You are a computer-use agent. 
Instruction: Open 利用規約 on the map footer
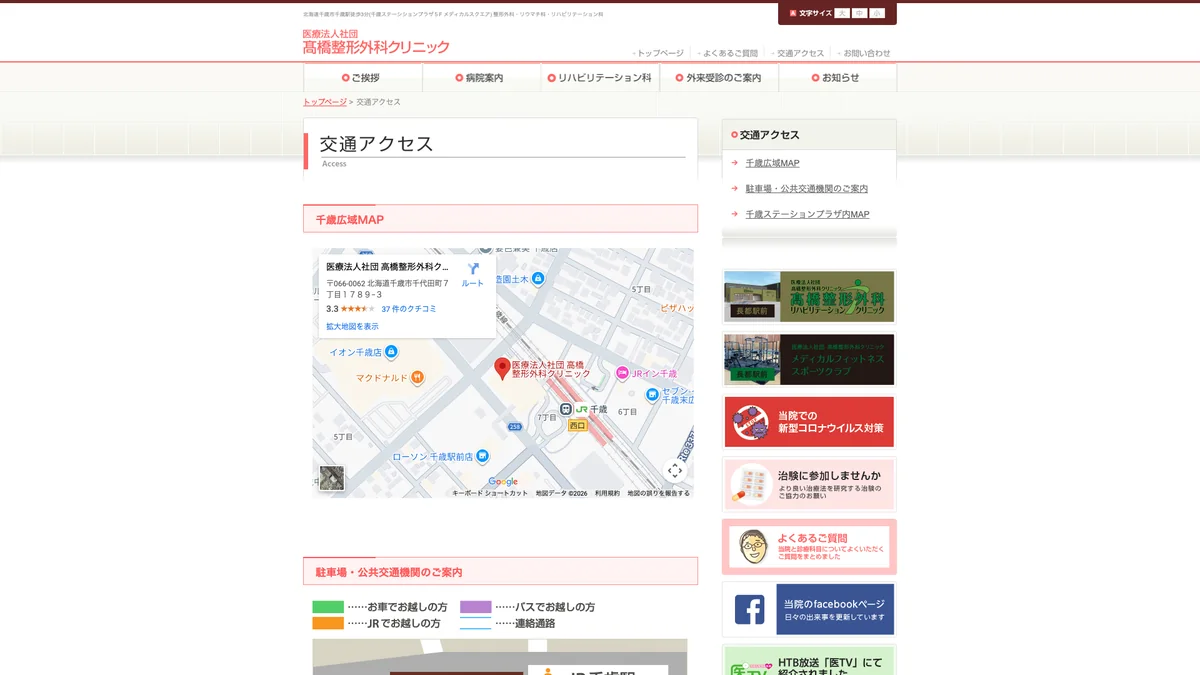607,493
